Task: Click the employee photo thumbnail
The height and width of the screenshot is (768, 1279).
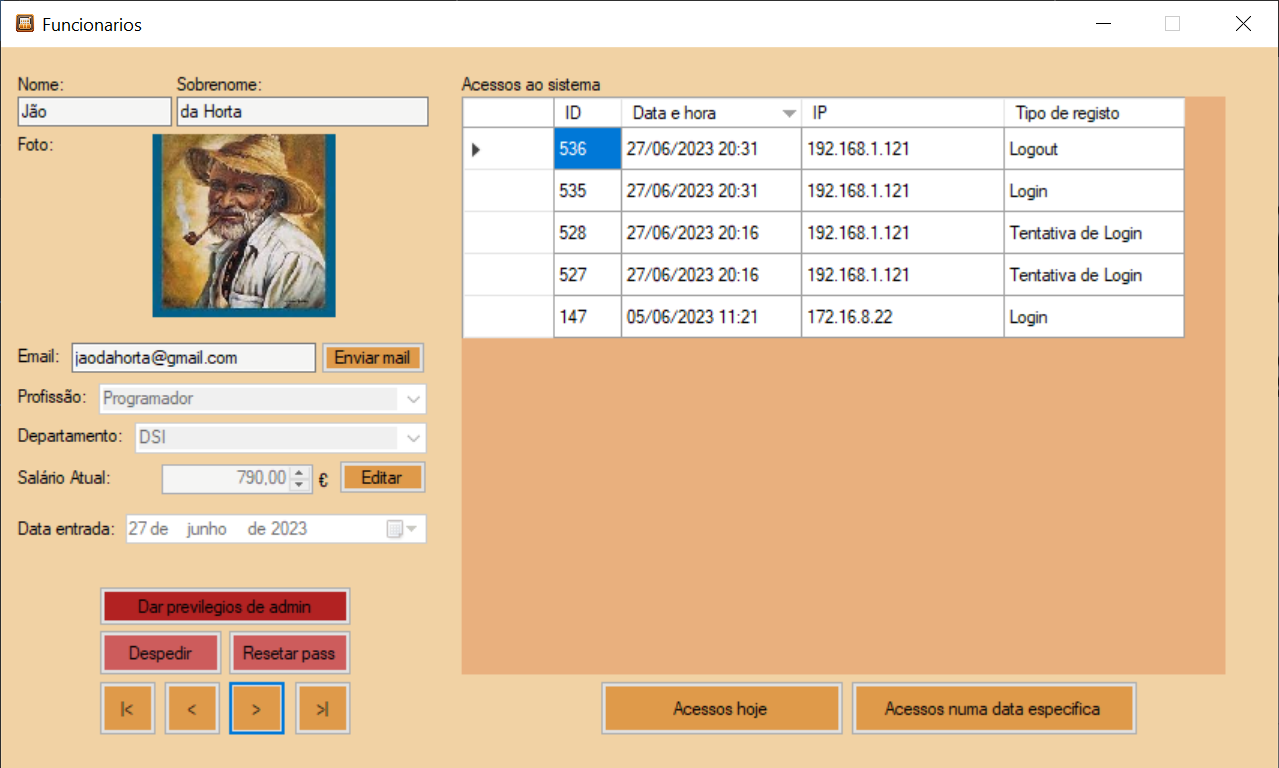Action: [244, 226]
